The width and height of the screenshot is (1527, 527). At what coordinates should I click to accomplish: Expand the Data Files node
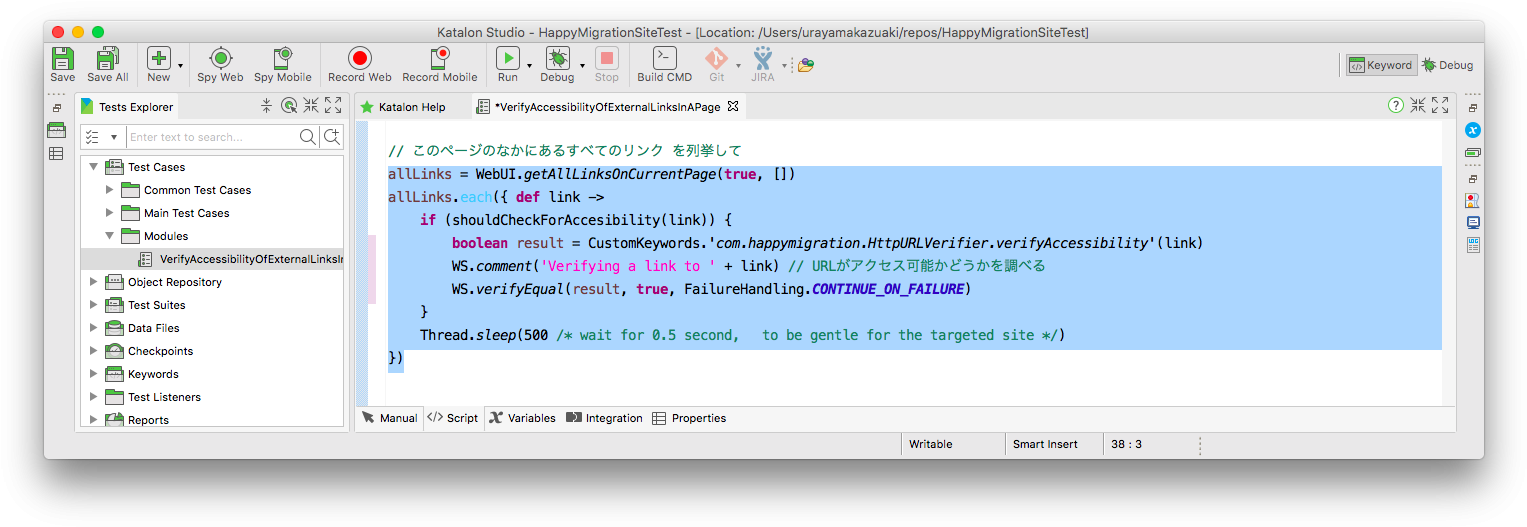94,328
